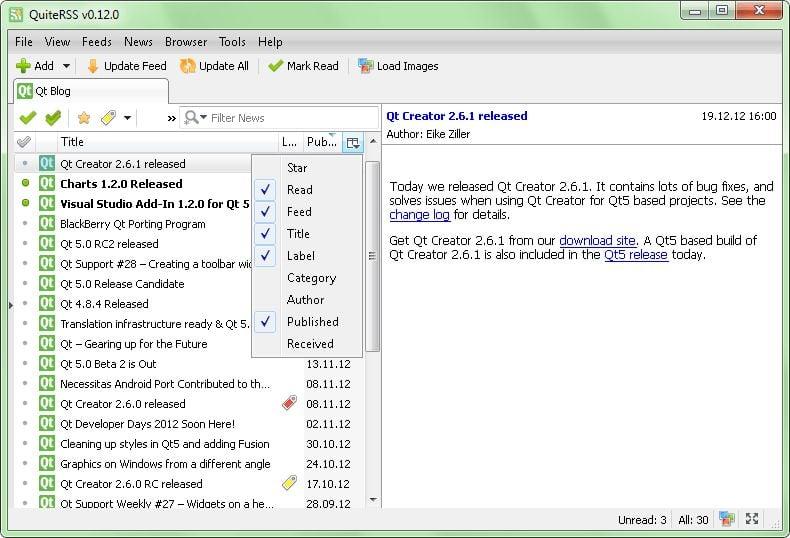Viewport: 790px width, 538px height.
Task: Click the collapse feeds panel arrow
Action: click(11, 305)
